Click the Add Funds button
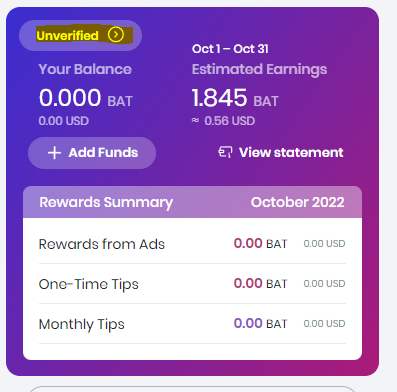Viewport: 397px width, 392px height. click(92, 153)
